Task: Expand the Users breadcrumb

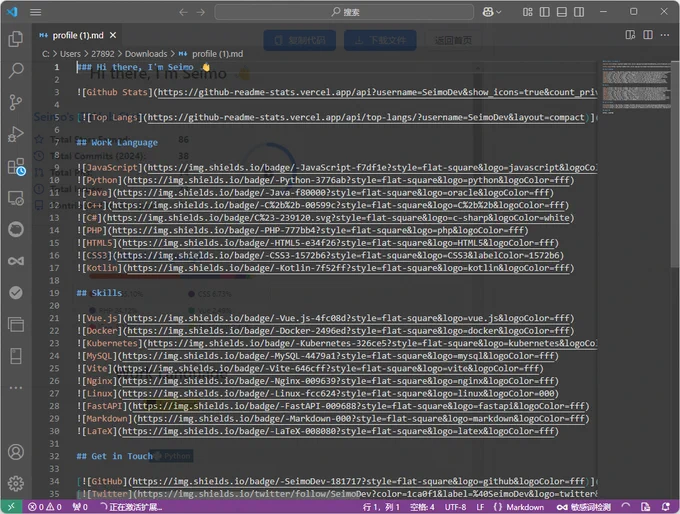Action: pyautogui.click(x=70, y=54)
